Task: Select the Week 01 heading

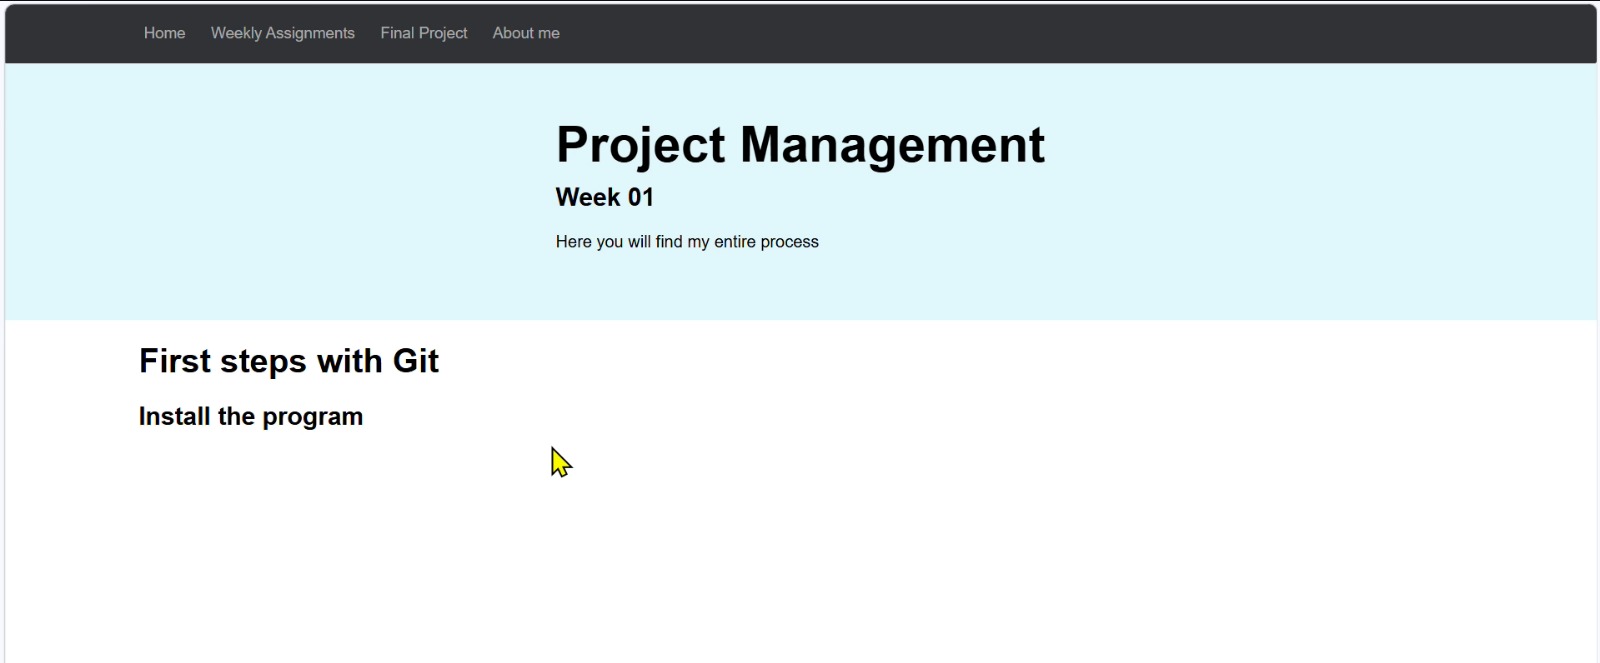Action: 604,197
